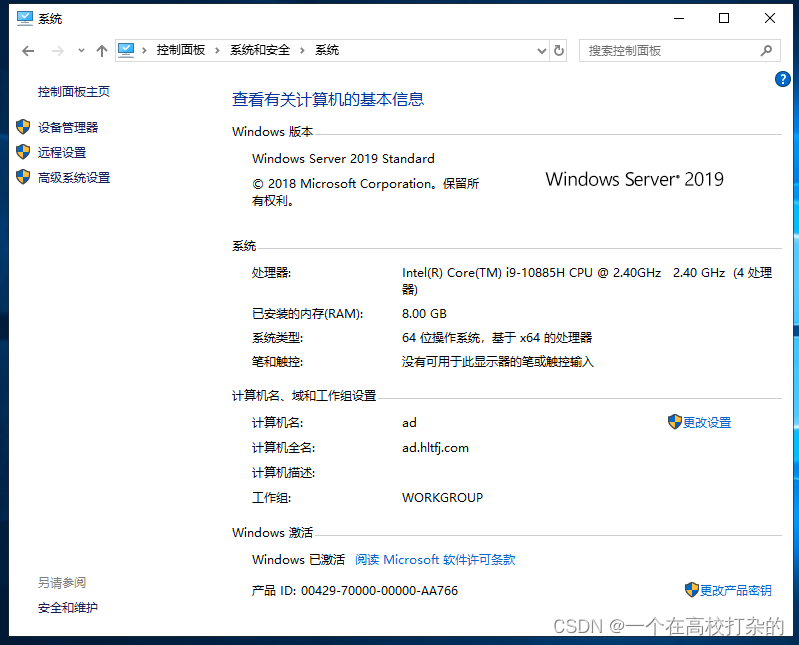Viewport: 799px width, 645px height.
Task: Click the computer icon in address bar
Action: coord(126,50)
